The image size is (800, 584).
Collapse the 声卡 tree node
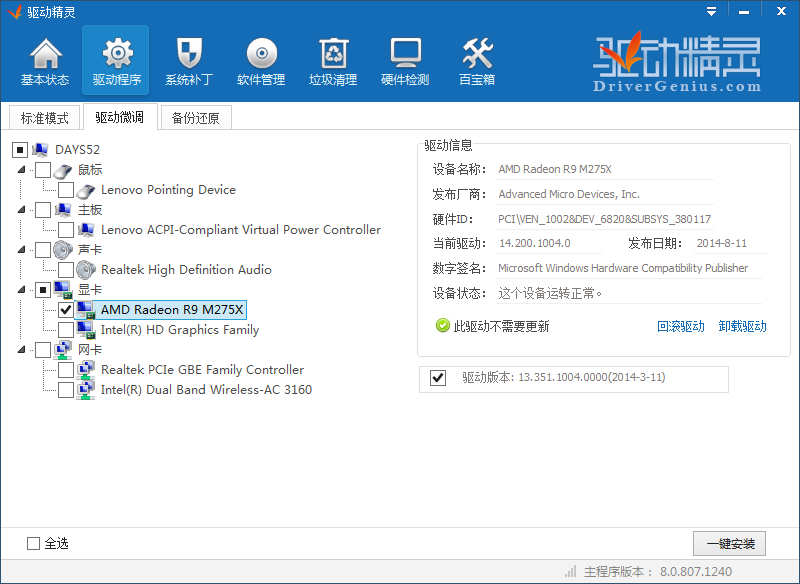point(21,249)
